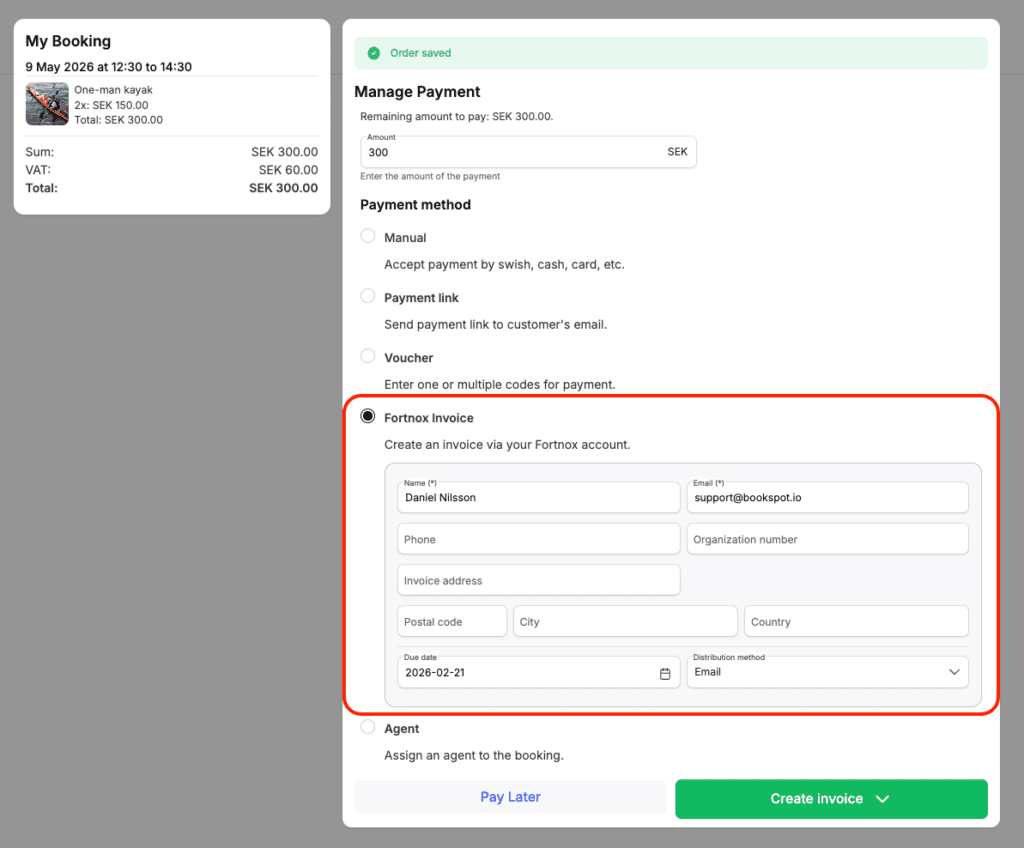Select the Agent payment option

(x=368, y=728)
